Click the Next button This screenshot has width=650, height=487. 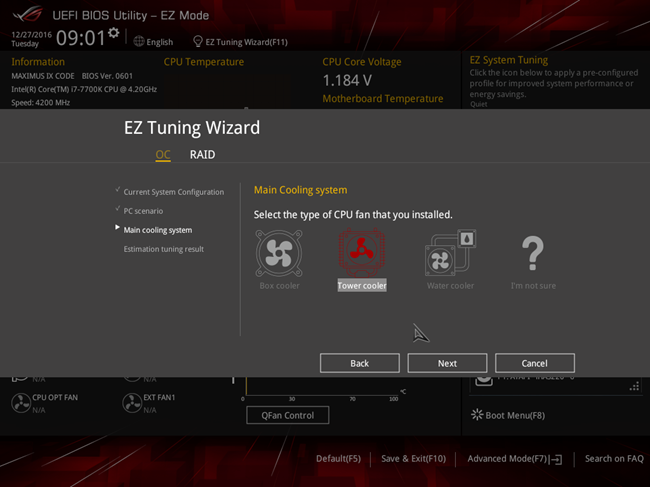point(447,363)
